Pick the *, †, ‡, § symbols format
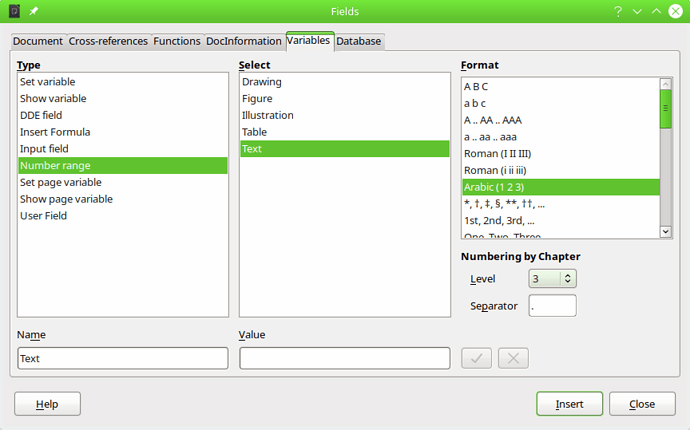 click(561, 204)
